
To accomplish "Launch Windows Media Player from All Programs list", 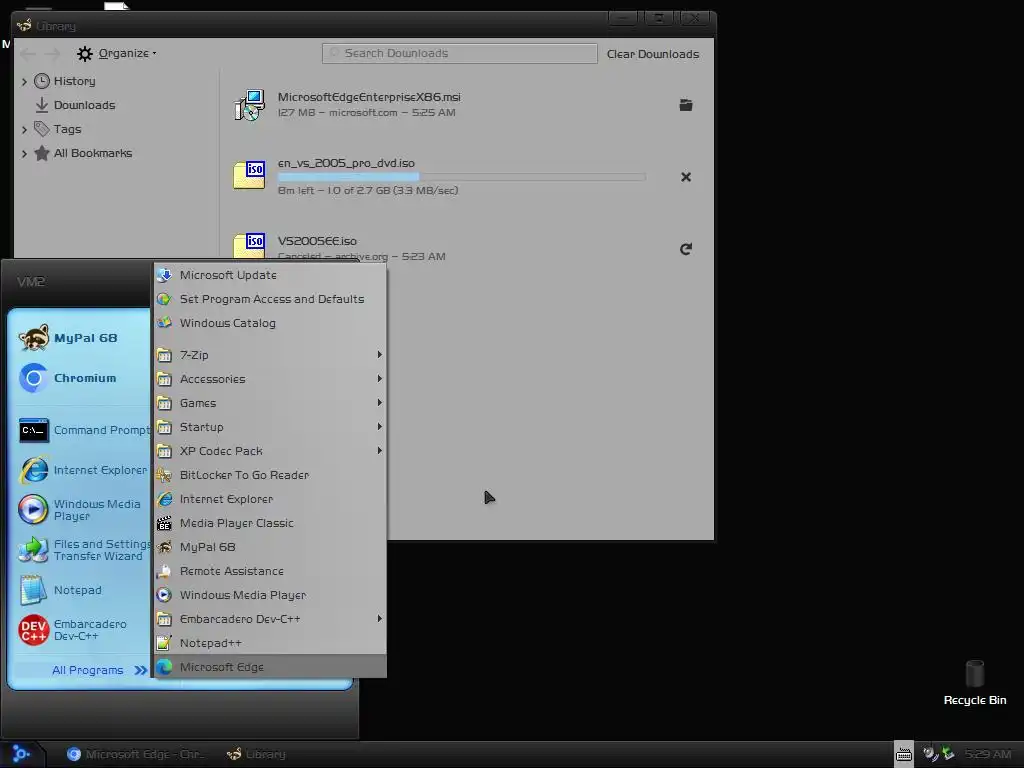I will (x=270, y=595).
